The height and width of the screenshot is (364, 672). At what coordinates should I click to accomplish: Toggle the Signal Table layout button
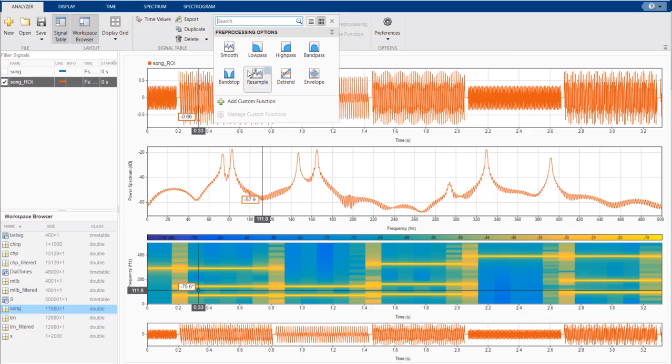click(x=60, y=29)
